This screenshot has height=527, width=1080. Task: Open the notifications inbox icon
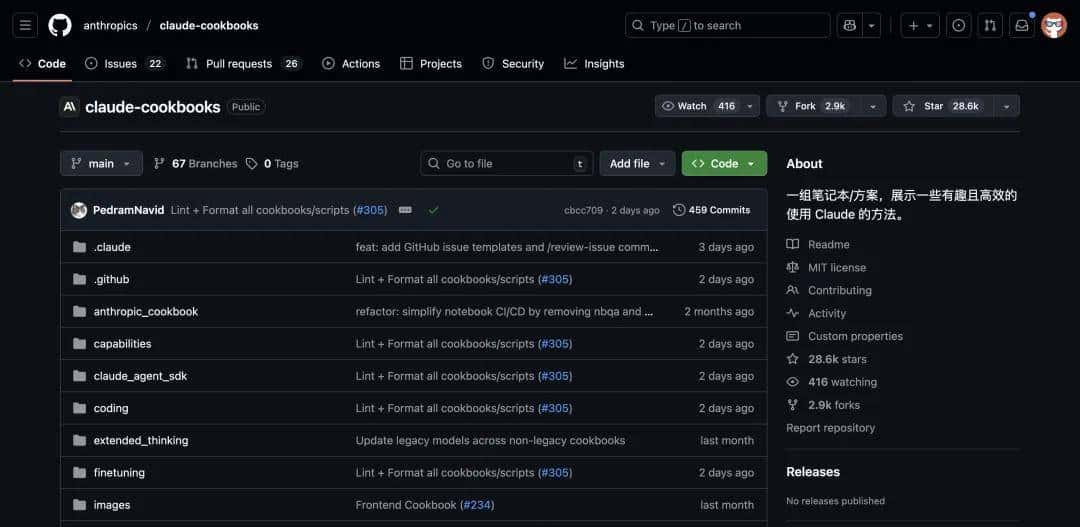pyautogui.click(x=1022, y=25)
